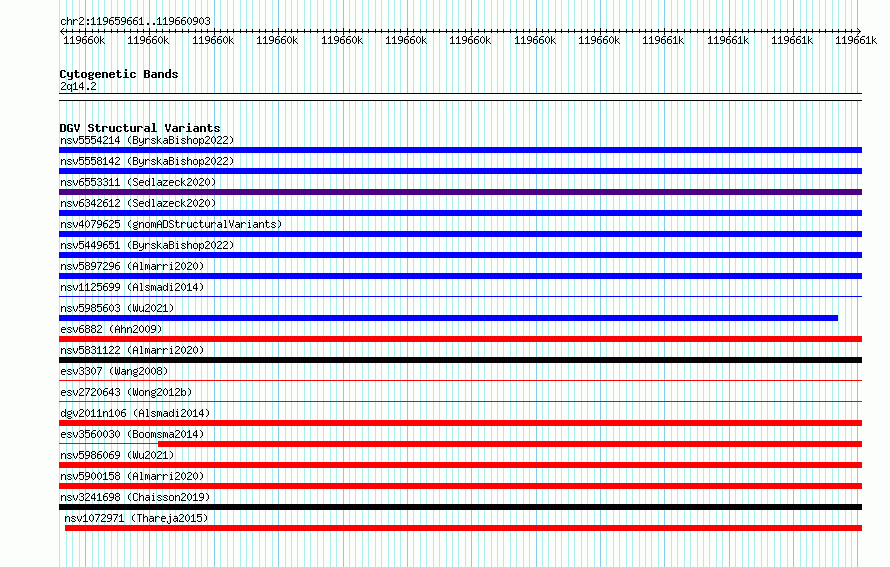This screenshot has height=567, width=890.
Task: Open variant nsv5831122 (Almarri2020) label
Action: [x=132, y=350]
